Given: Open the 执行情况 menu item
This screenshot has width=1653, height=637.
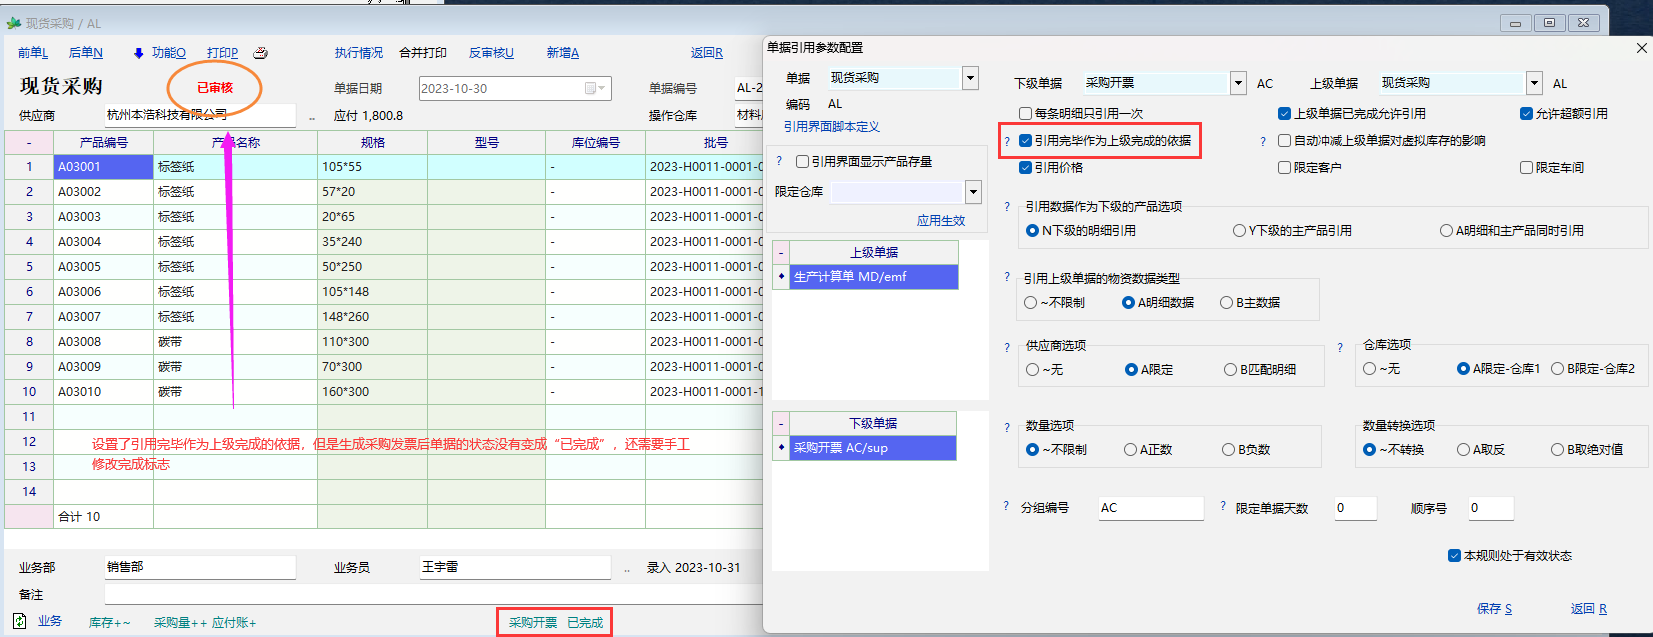Looking at the screenshot, I should 358,53.
